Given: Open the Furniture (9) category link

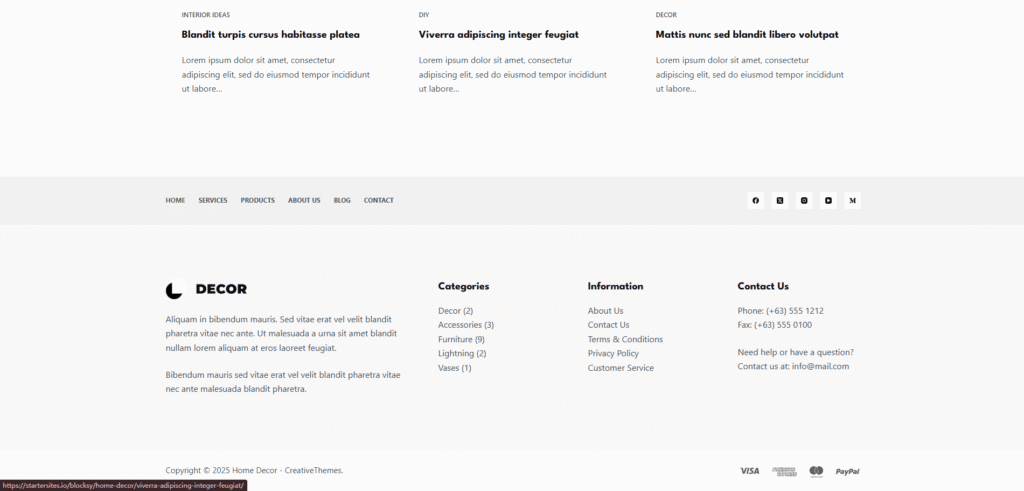Looking at the screenshot, I should click(x=461, y=340).
